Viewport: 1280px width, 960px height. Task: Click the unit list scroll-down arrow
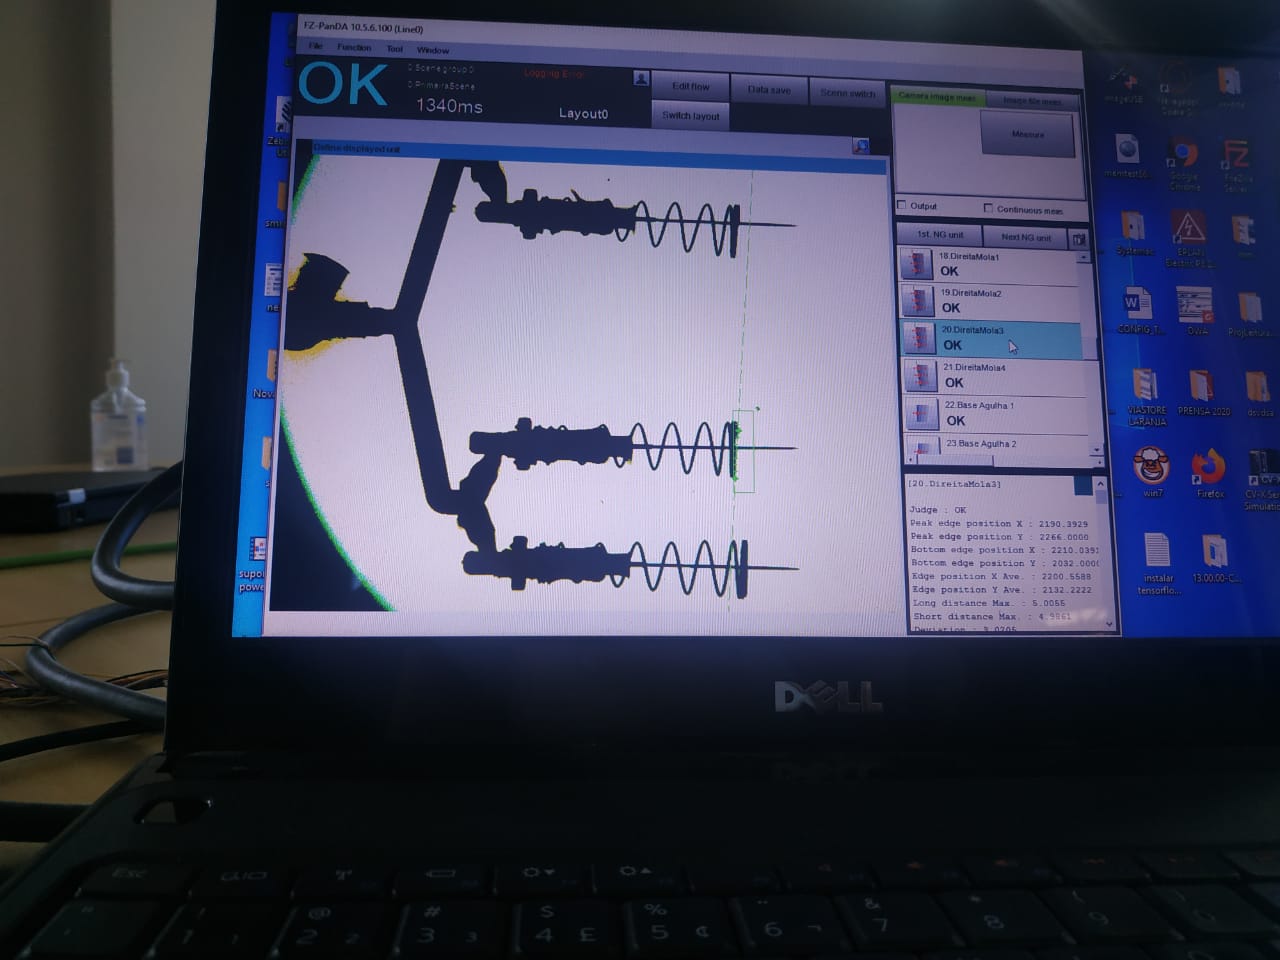[x=1097, y=451]
